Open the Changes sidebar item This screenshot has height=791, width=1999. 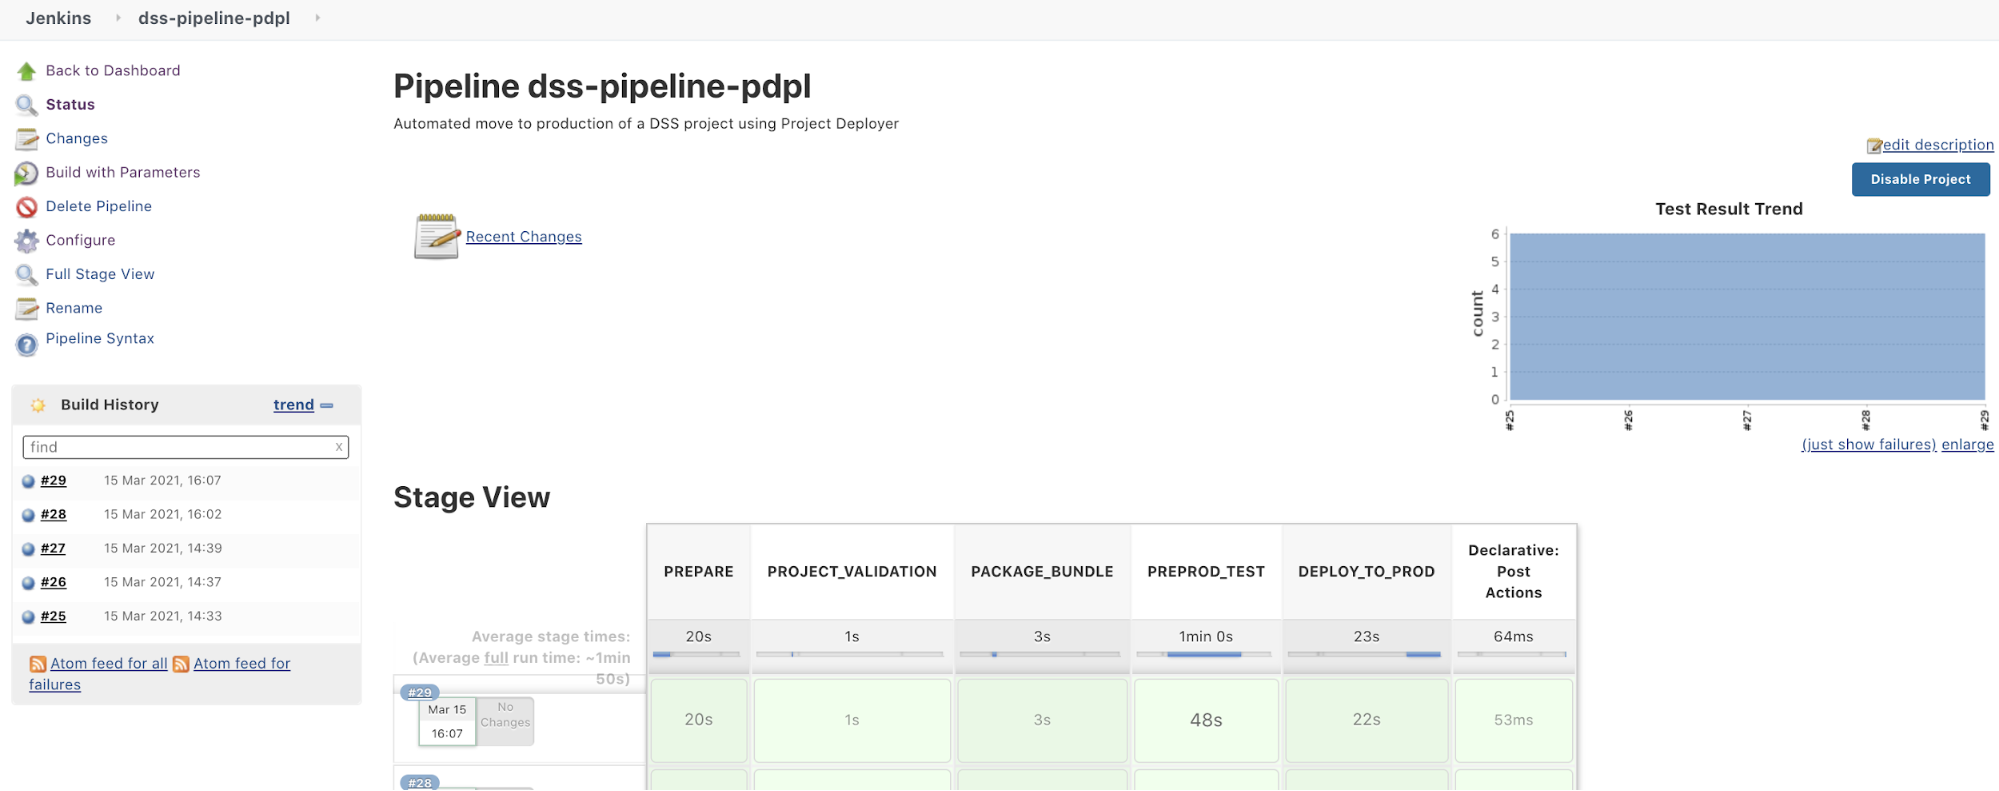pyautogui.click(x=76, y=139)
